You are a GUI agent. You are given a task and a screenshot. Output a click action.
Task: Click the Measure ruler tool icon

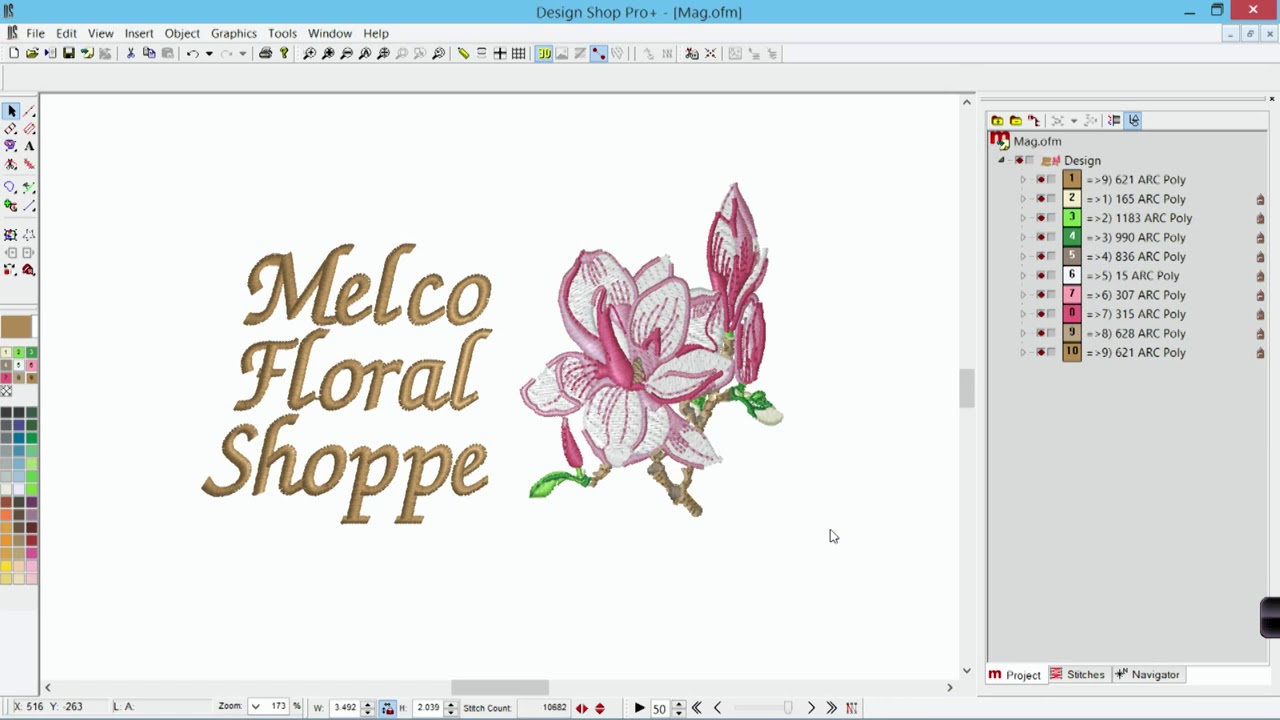coord(463,53)
